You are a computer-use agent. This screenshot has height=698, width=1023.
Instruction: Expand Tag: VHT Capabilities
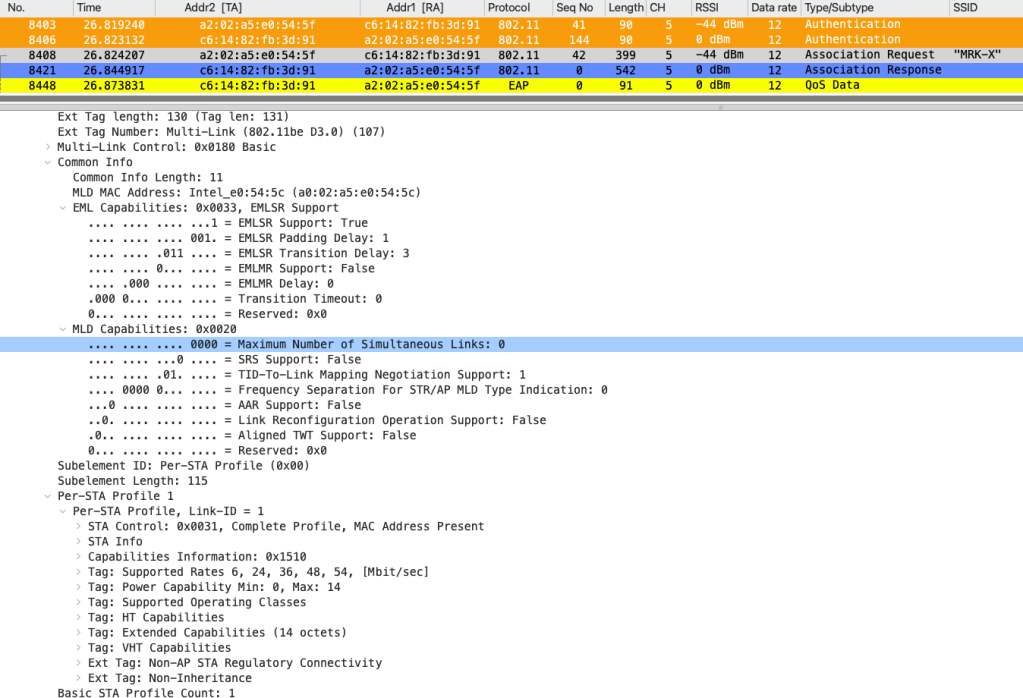point(79,647)
